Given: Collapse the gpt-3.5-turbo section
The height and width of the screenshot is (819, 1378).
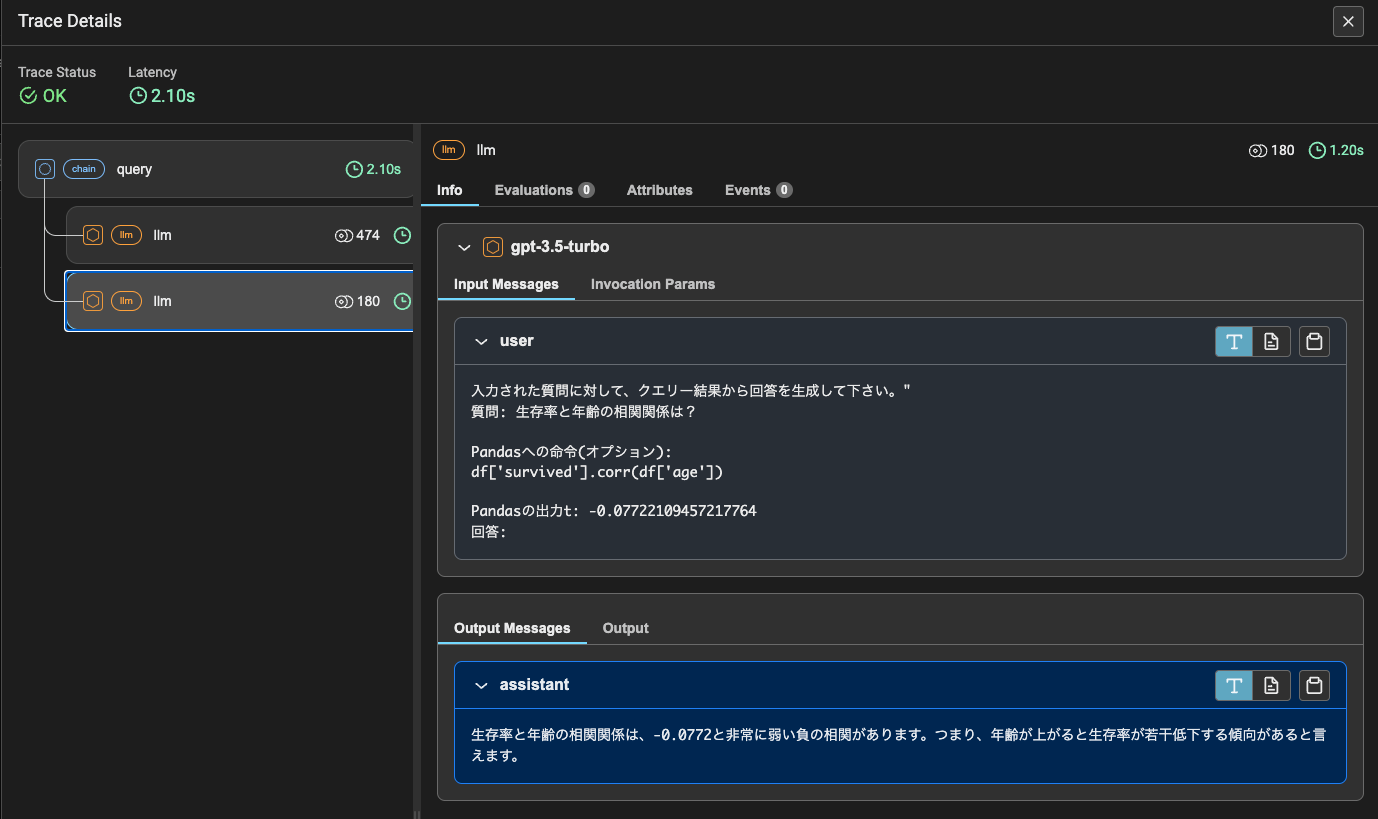Looking at the screenshot, I should point(464,247).
